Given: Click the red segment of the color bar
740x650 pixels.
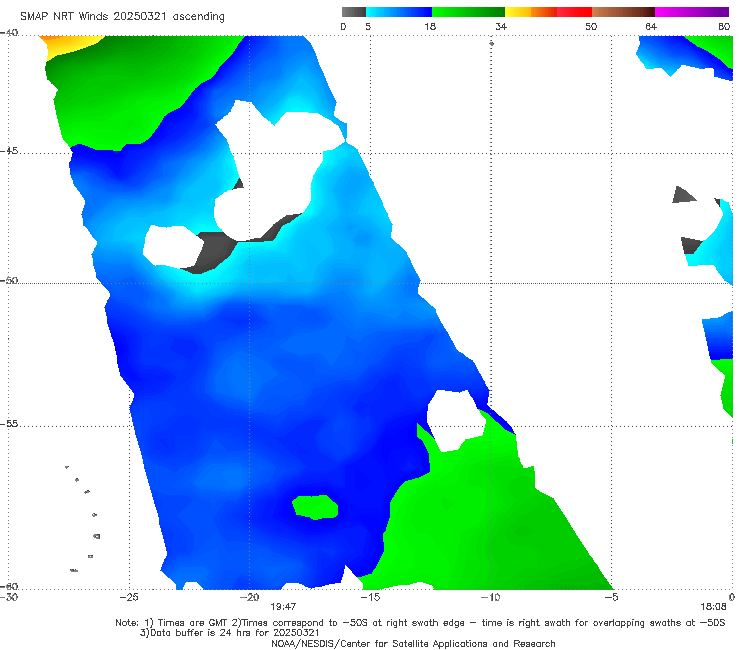Looking at the screenshot, I should pos(574,12).
